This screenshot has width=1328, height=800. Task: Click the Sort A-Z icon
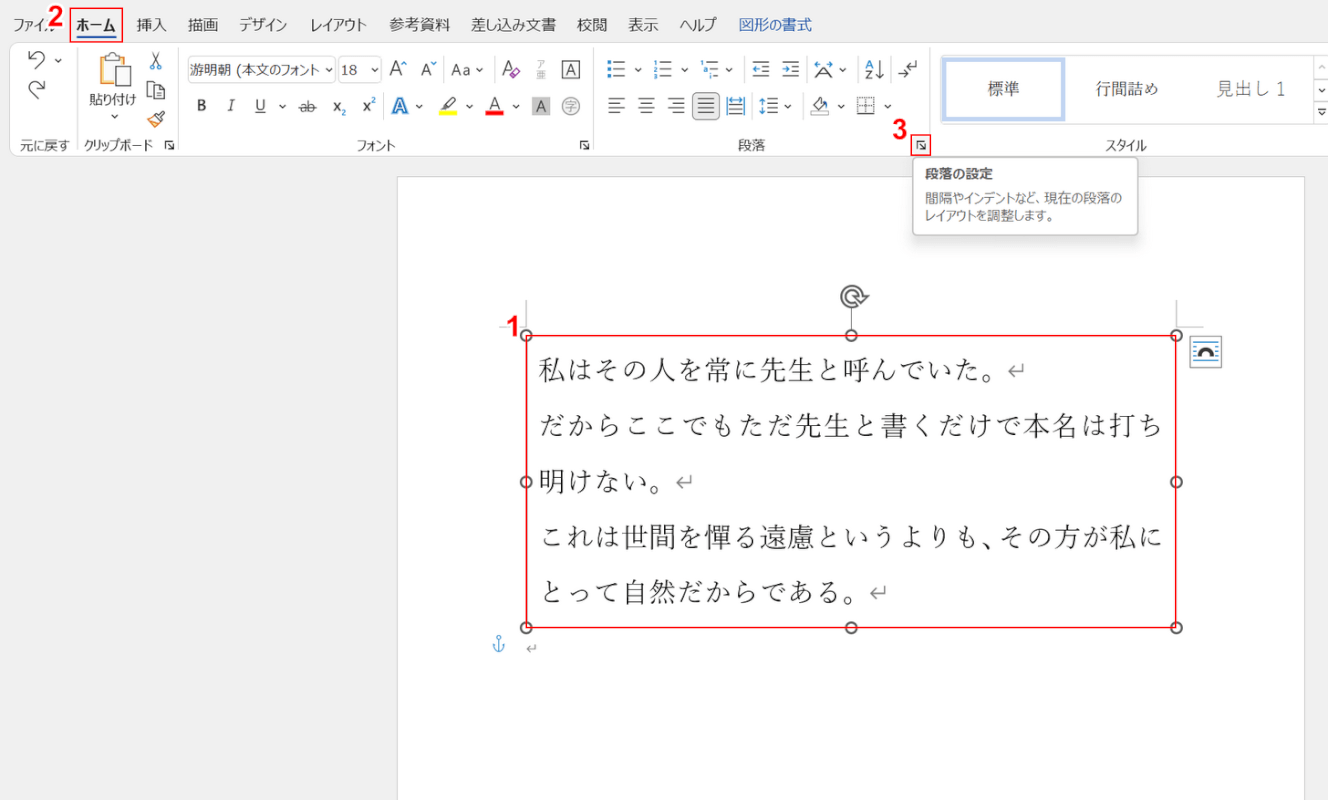pyautogui.click(x=874, y=69)
